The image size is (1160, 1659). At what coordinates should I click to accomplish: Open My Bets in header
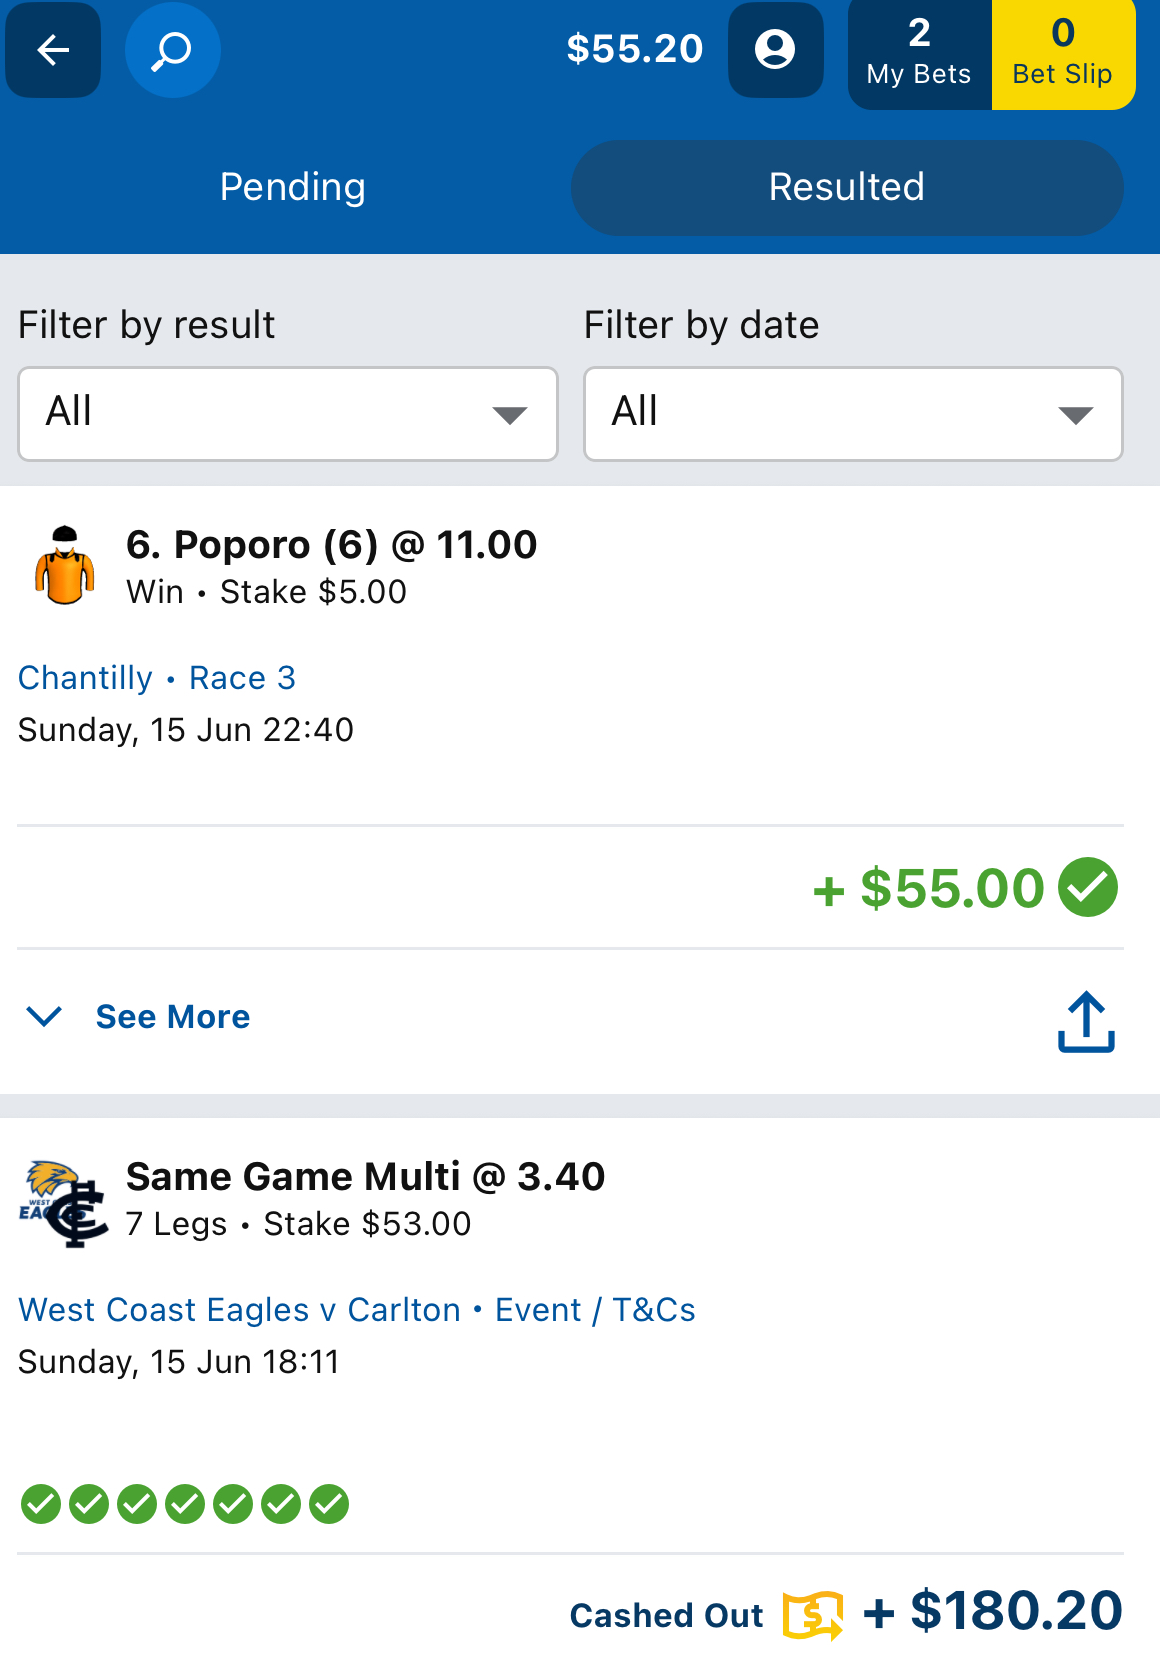point(919,54)
